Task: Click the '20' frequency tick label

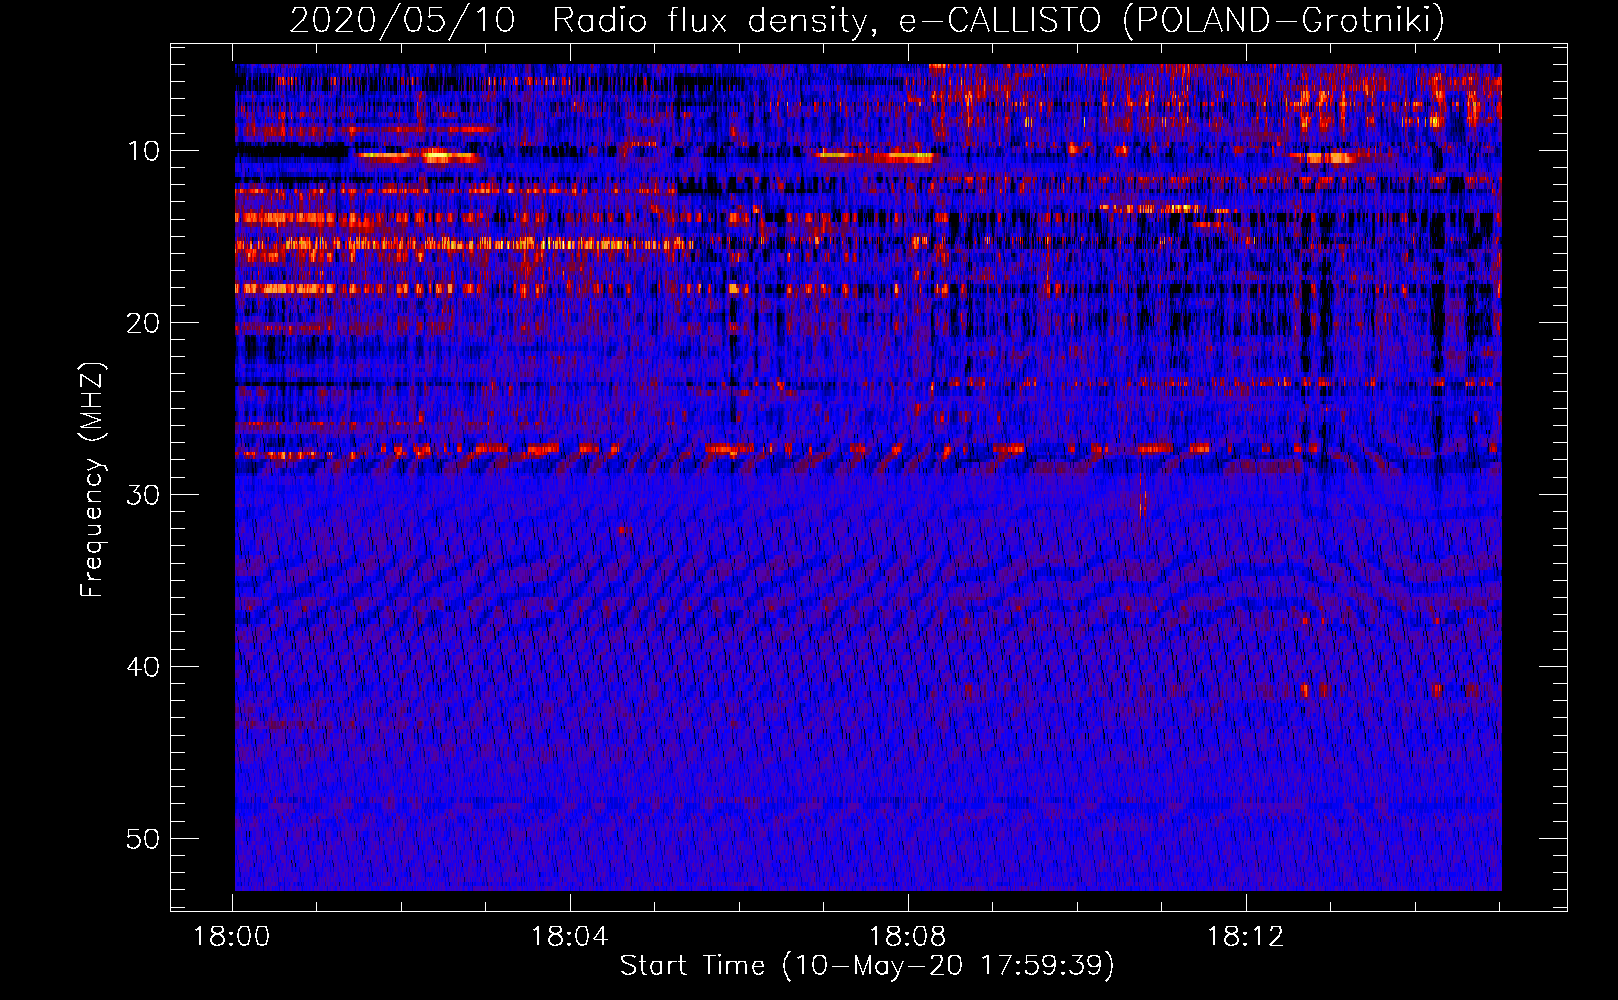Action: (x=144, y=323)
